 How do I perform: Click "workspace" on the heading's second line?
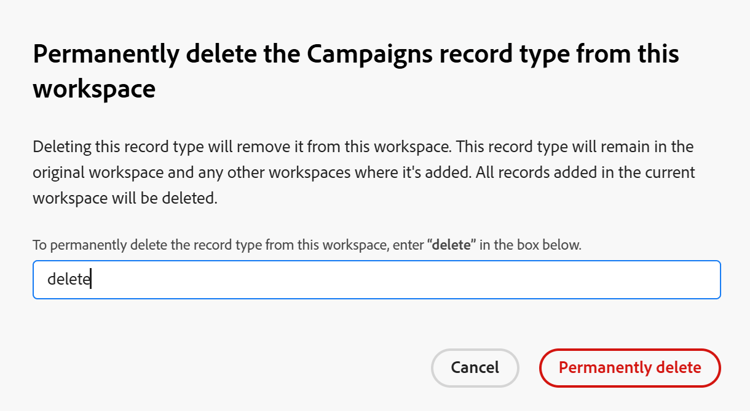pos(94,88)
